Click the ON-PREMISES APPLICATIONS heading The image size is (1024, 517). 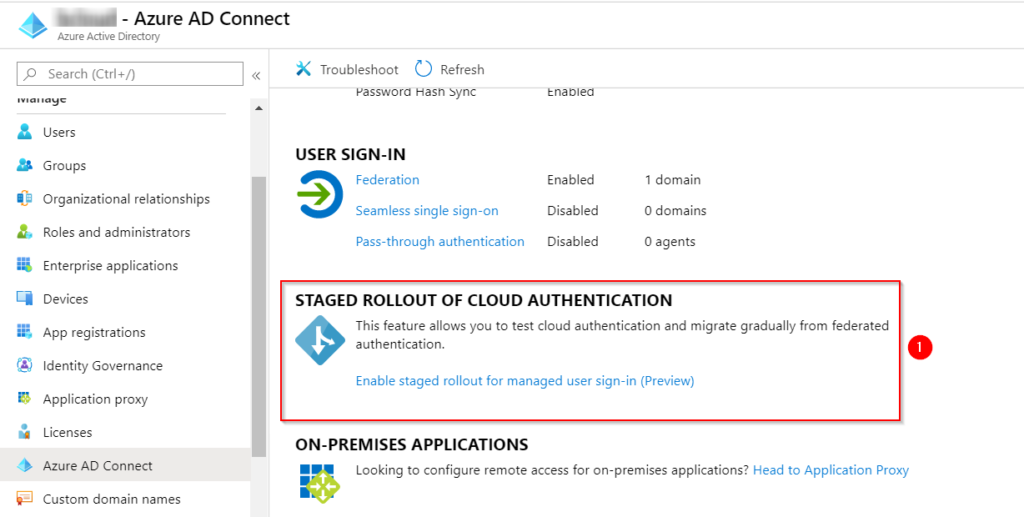(x=411, y=445)
